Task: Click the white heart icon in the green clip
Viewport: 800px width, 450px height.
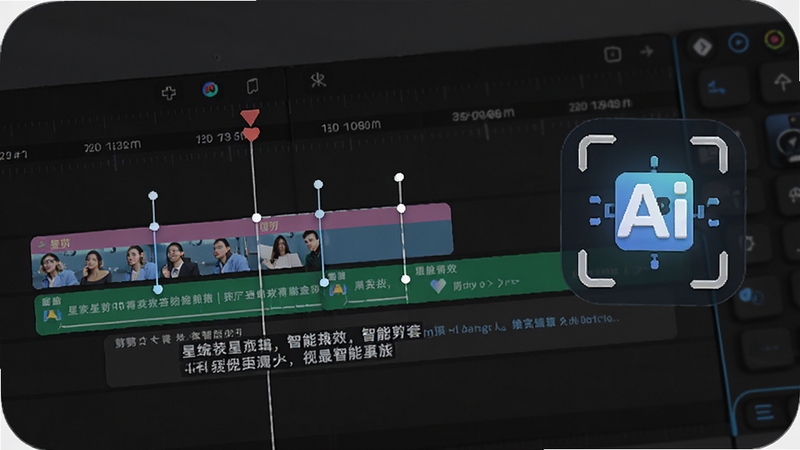Action: [438, 286]
